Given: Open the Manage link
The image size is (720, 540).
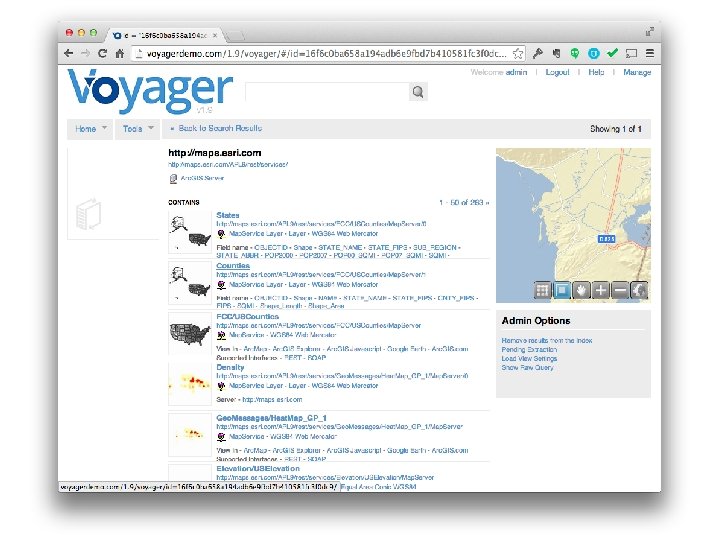Looking at the screenshot, I should (x=637, y=72).
